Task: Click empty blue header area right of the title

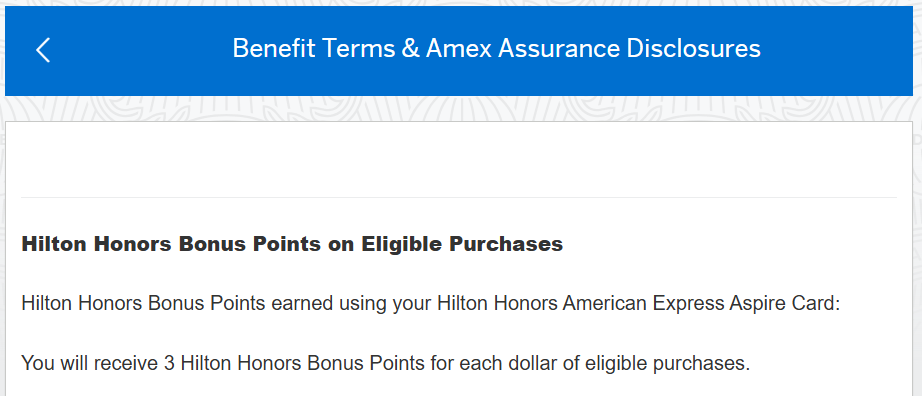Action: pyautogui.click(x=835, y=50)
